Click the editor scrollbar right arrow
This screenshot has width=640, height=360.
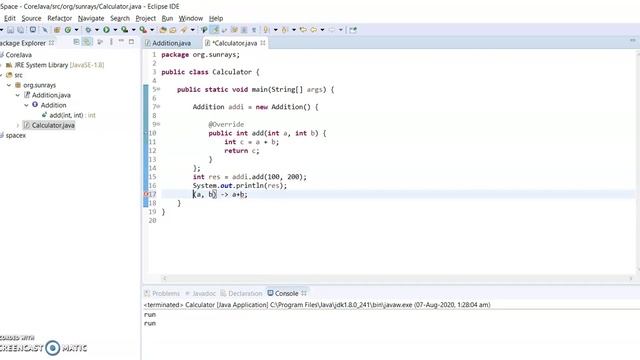[x=631, y=278]
